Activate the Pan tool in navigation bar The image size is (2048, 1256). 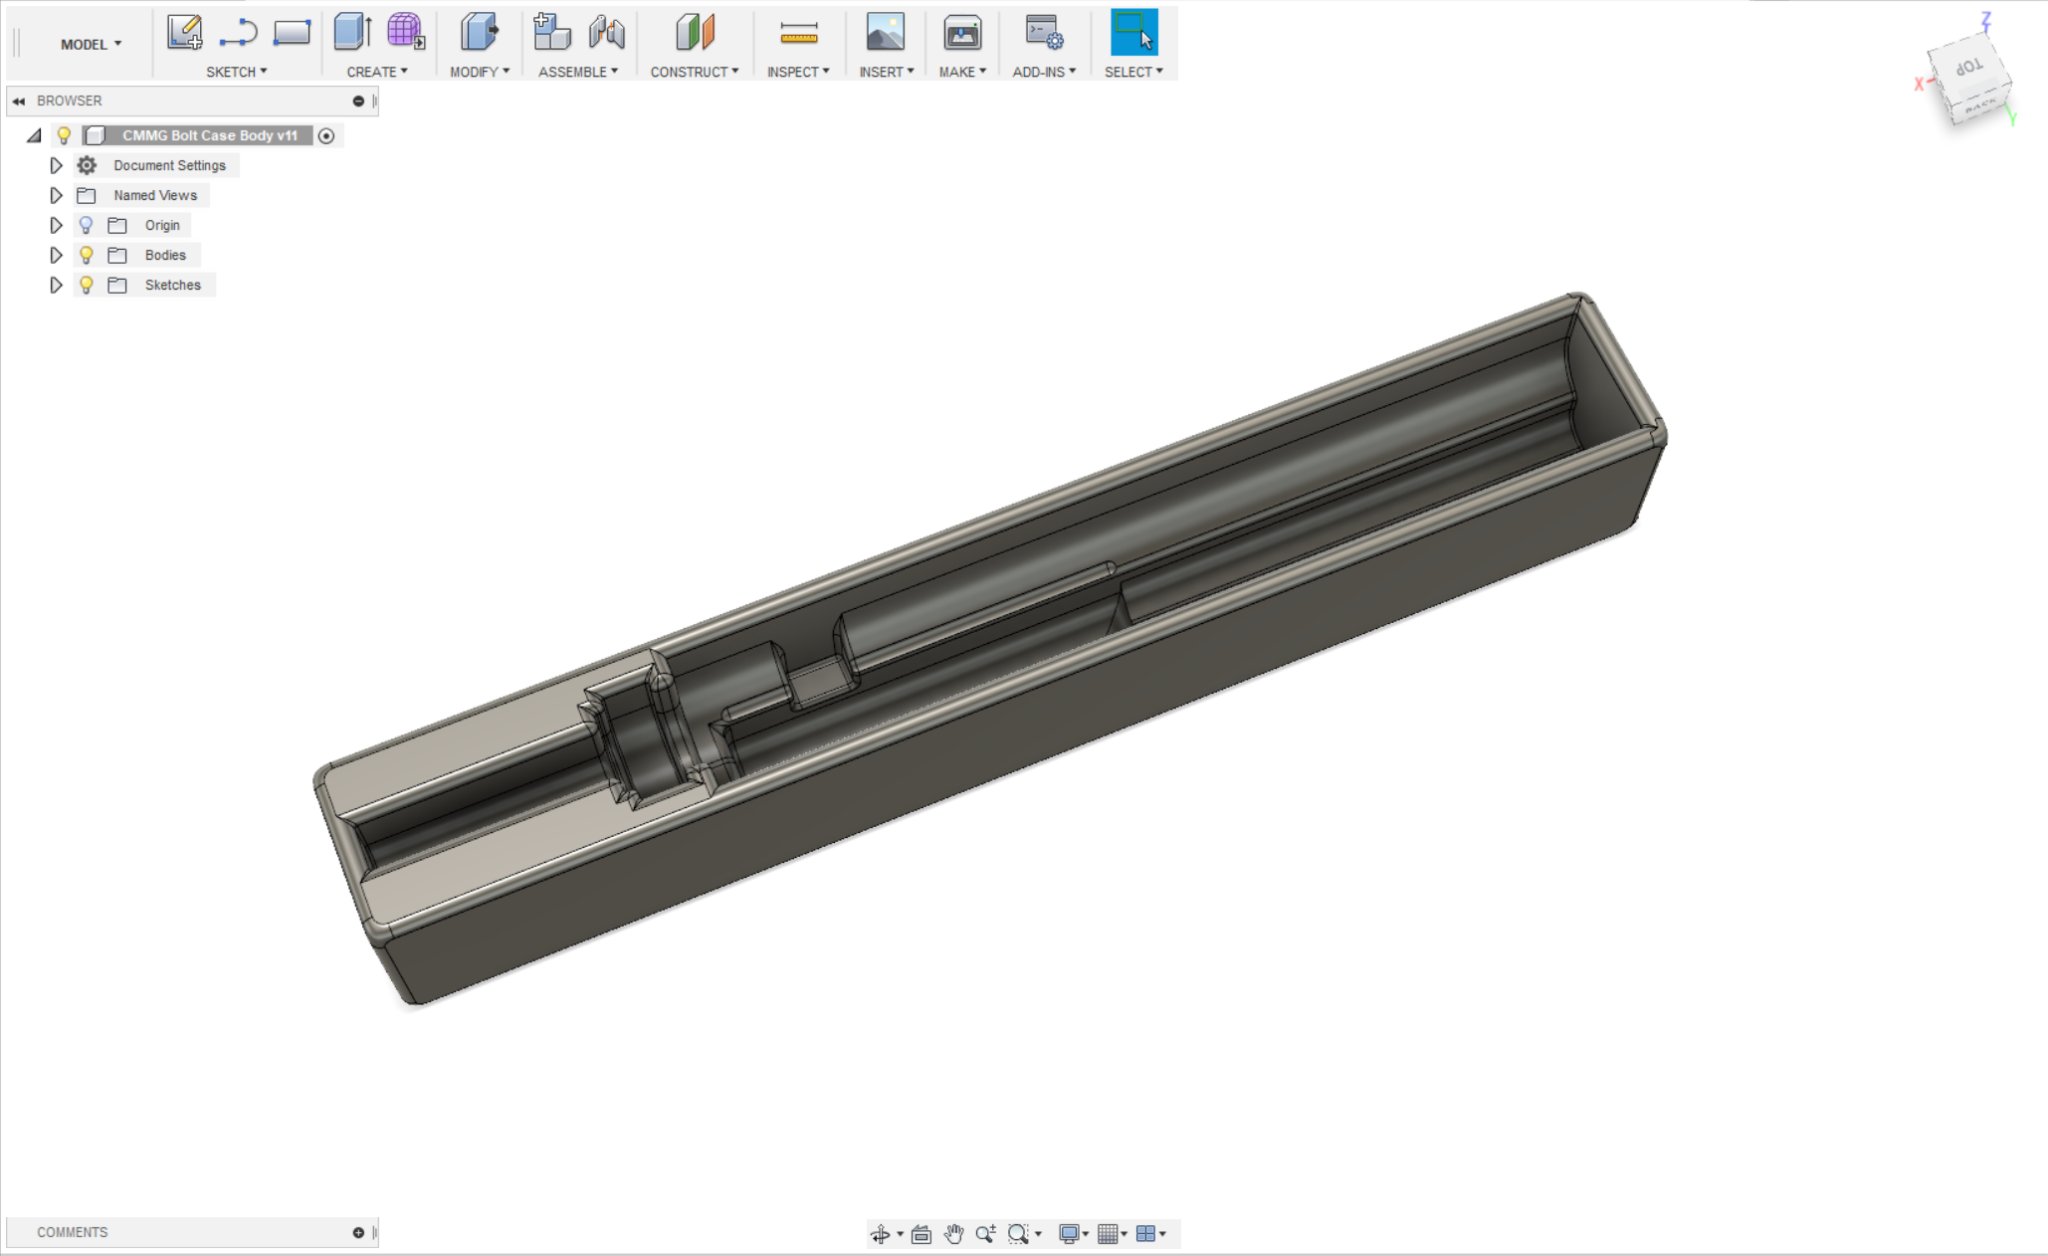point(953,1233)
